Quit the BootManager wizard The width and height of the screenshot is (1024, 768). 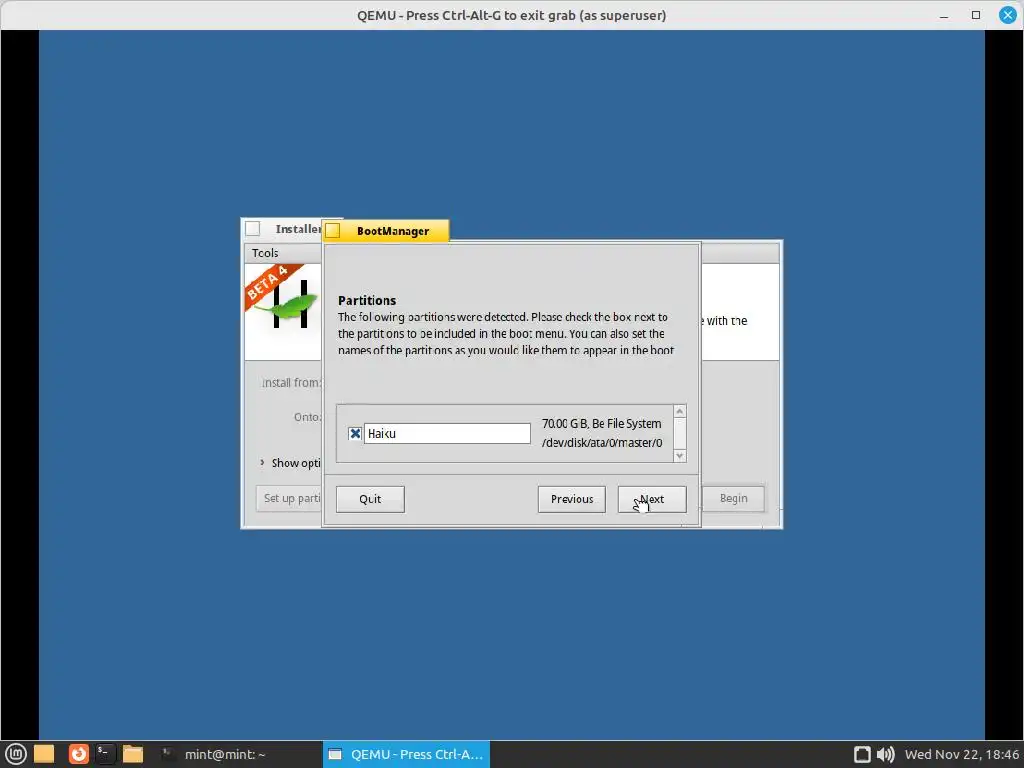[370, 499]
